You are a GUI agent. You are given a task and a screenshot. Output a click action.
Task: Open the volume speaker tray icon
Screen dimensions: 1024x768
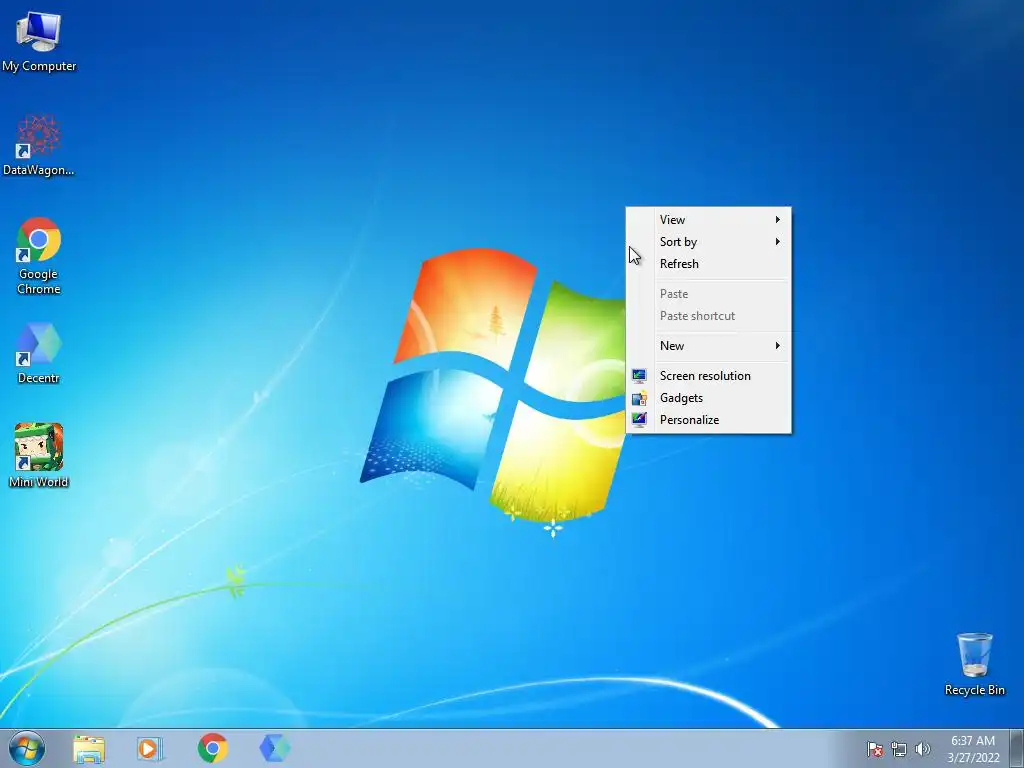(922, 749)
